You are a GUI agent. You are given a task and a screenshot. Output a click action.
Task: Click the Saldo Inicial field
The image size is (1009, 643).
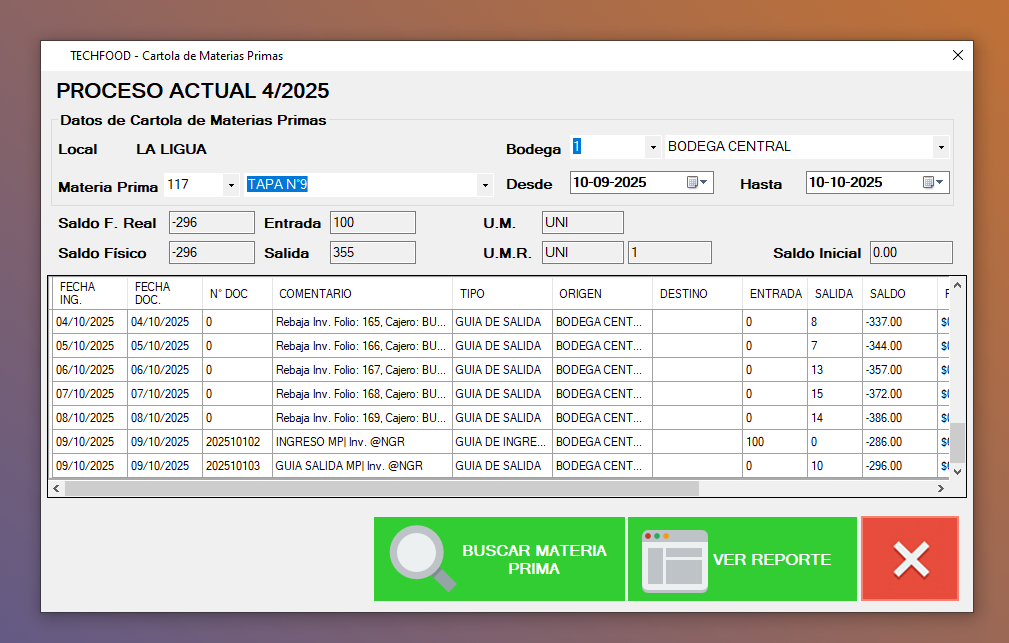click(910, 253)
